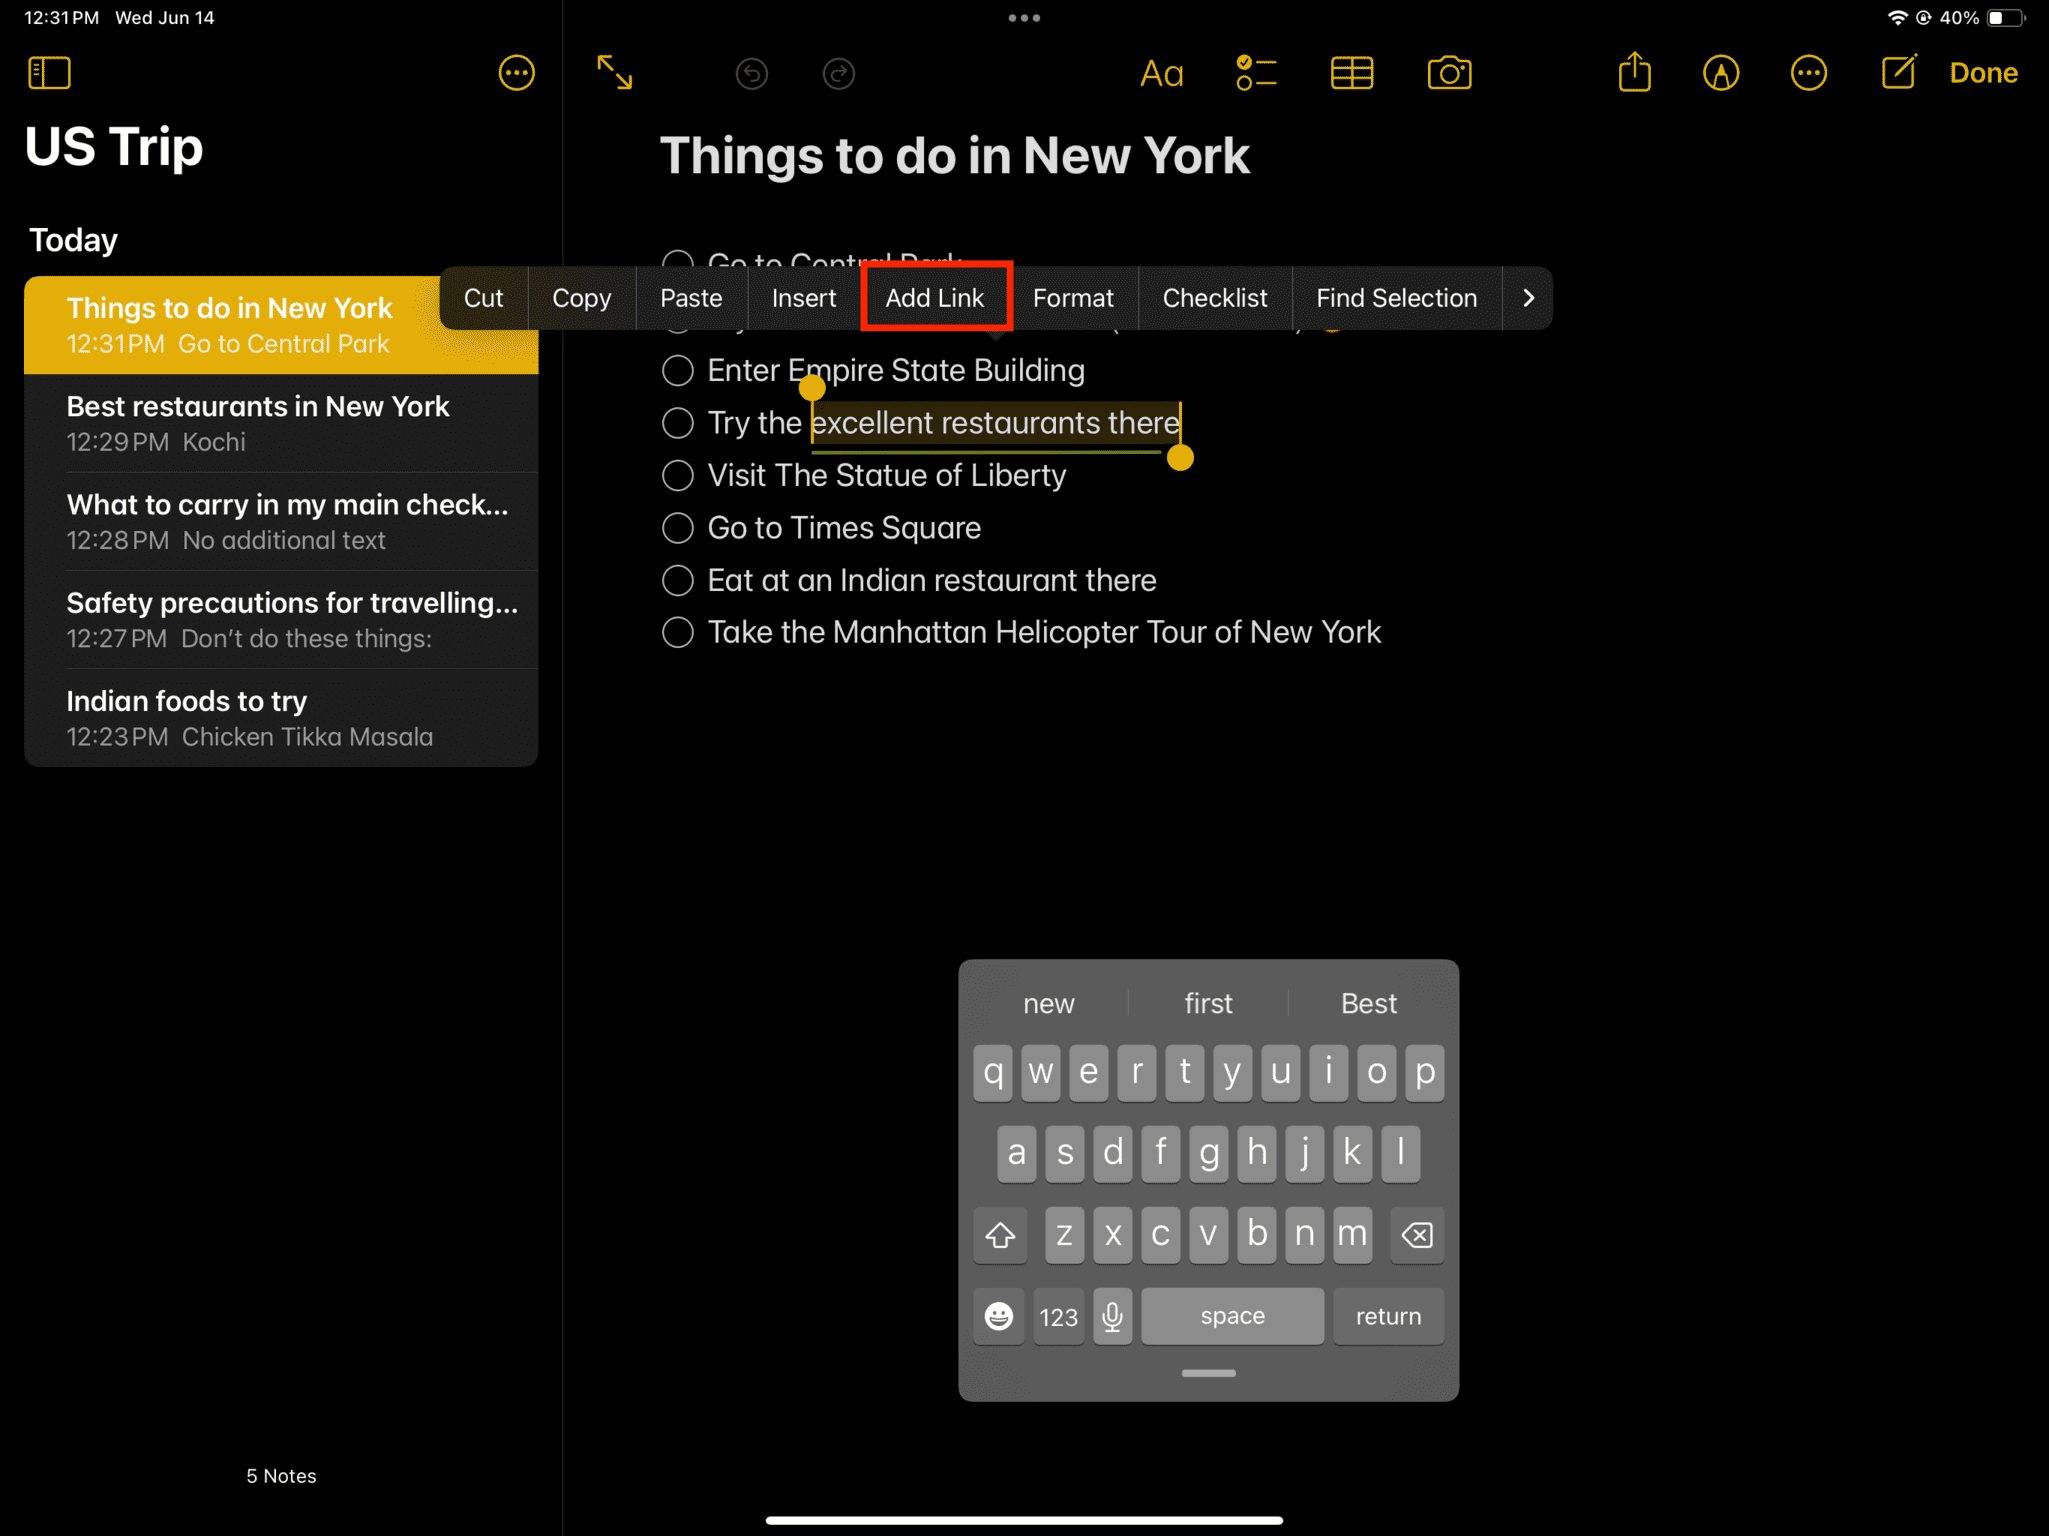2049x1536 pixels.
Task: Open note Safety precautions for travelling...
Action: click(x=281, y=619)
